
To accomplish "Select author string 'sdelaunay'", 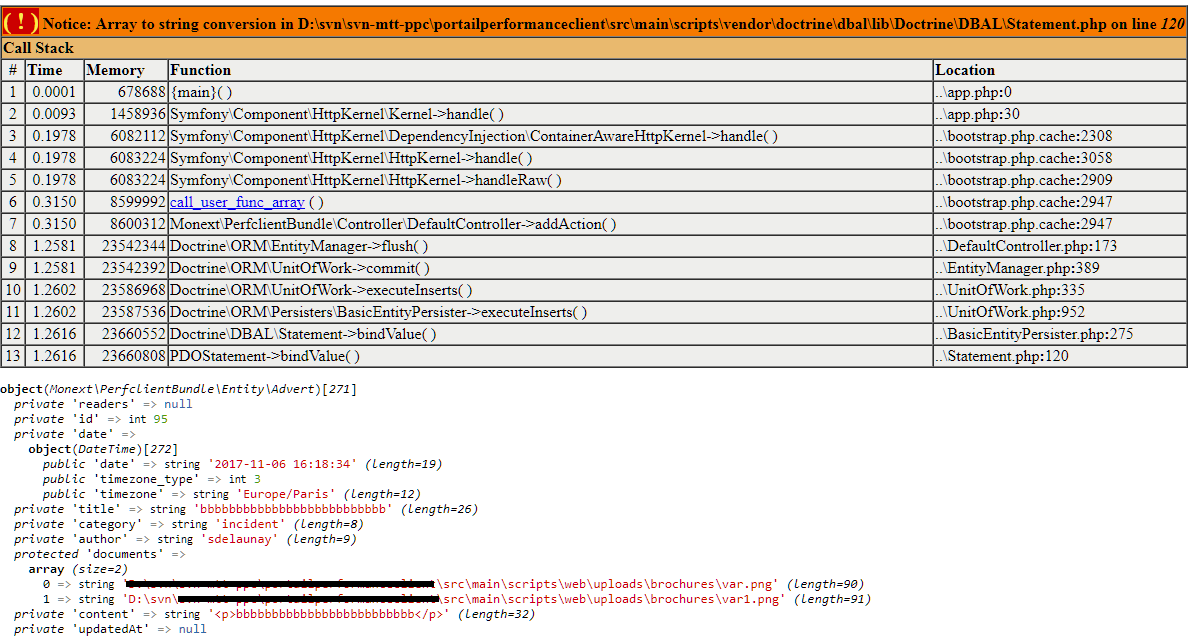I will [239, 539].
